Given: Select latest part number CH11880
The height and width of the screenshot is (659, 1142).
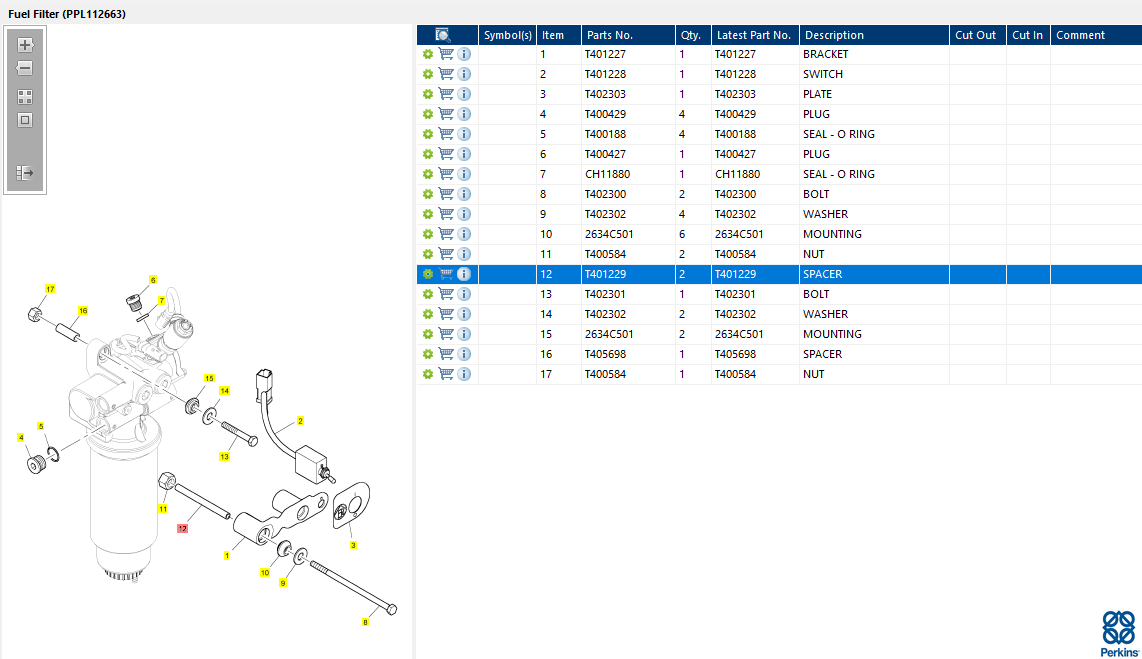Looking at the screenshot, I should click(737, 174).
